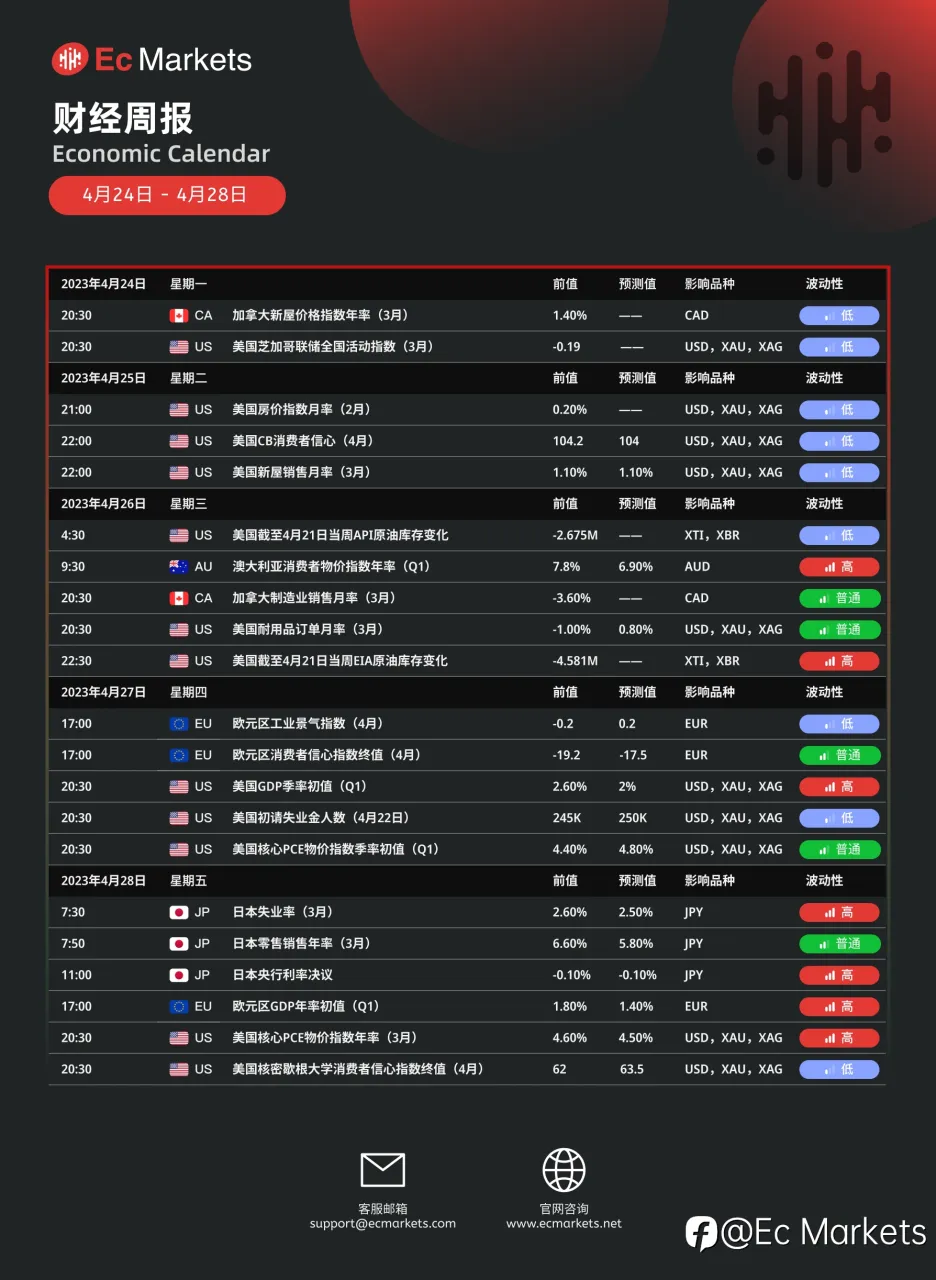Click the 11:00 time cell
Screen dimensions: 936x1280
(76, 975)
